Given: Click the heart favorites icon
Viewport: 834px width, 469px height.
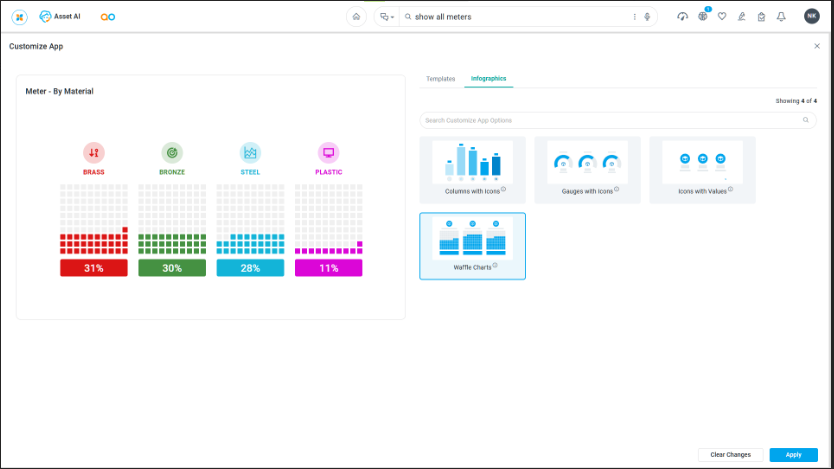Looking at the screenshot, I should (722, 17).
